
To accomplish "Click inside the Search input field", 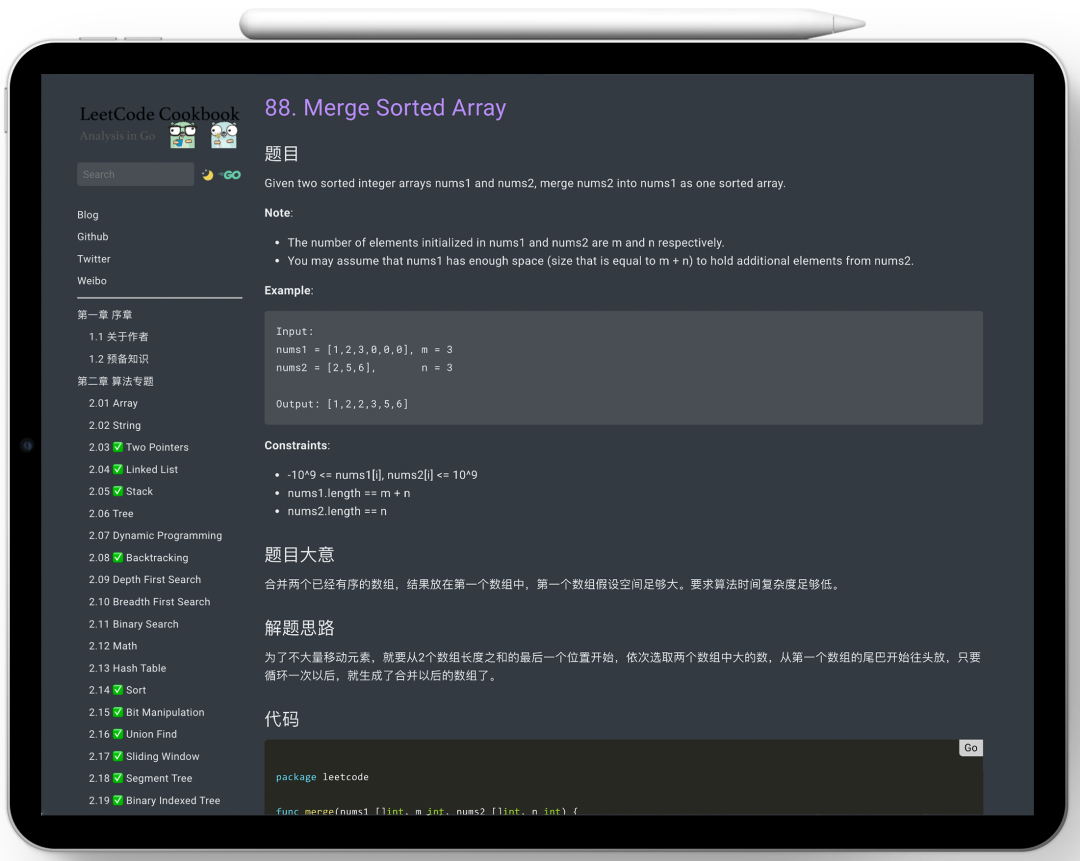I will [135, 174].
